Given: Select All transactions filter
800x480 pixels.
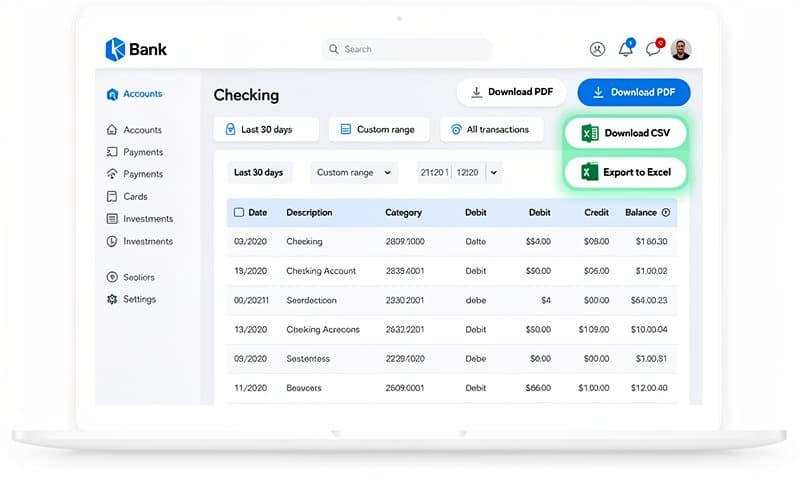Looking at the screenshot, I should click(492, 130).
